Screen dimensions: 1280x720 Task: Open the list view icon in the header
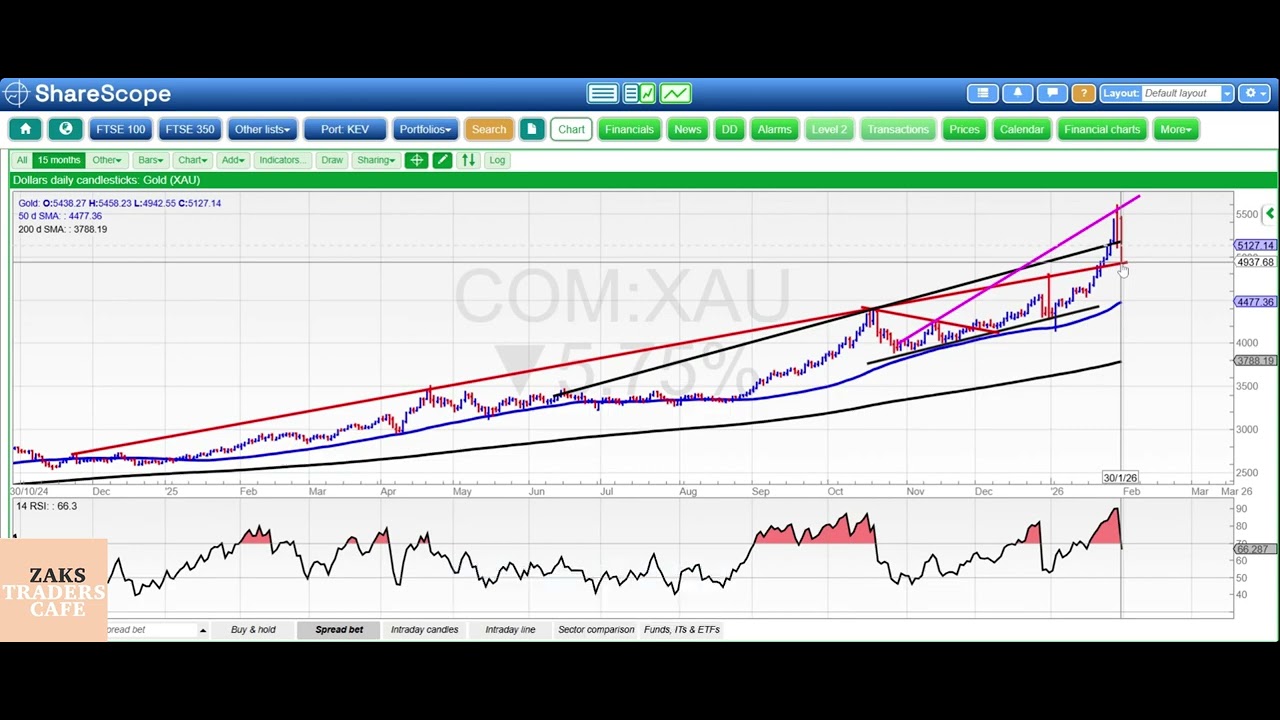point(983,93)
